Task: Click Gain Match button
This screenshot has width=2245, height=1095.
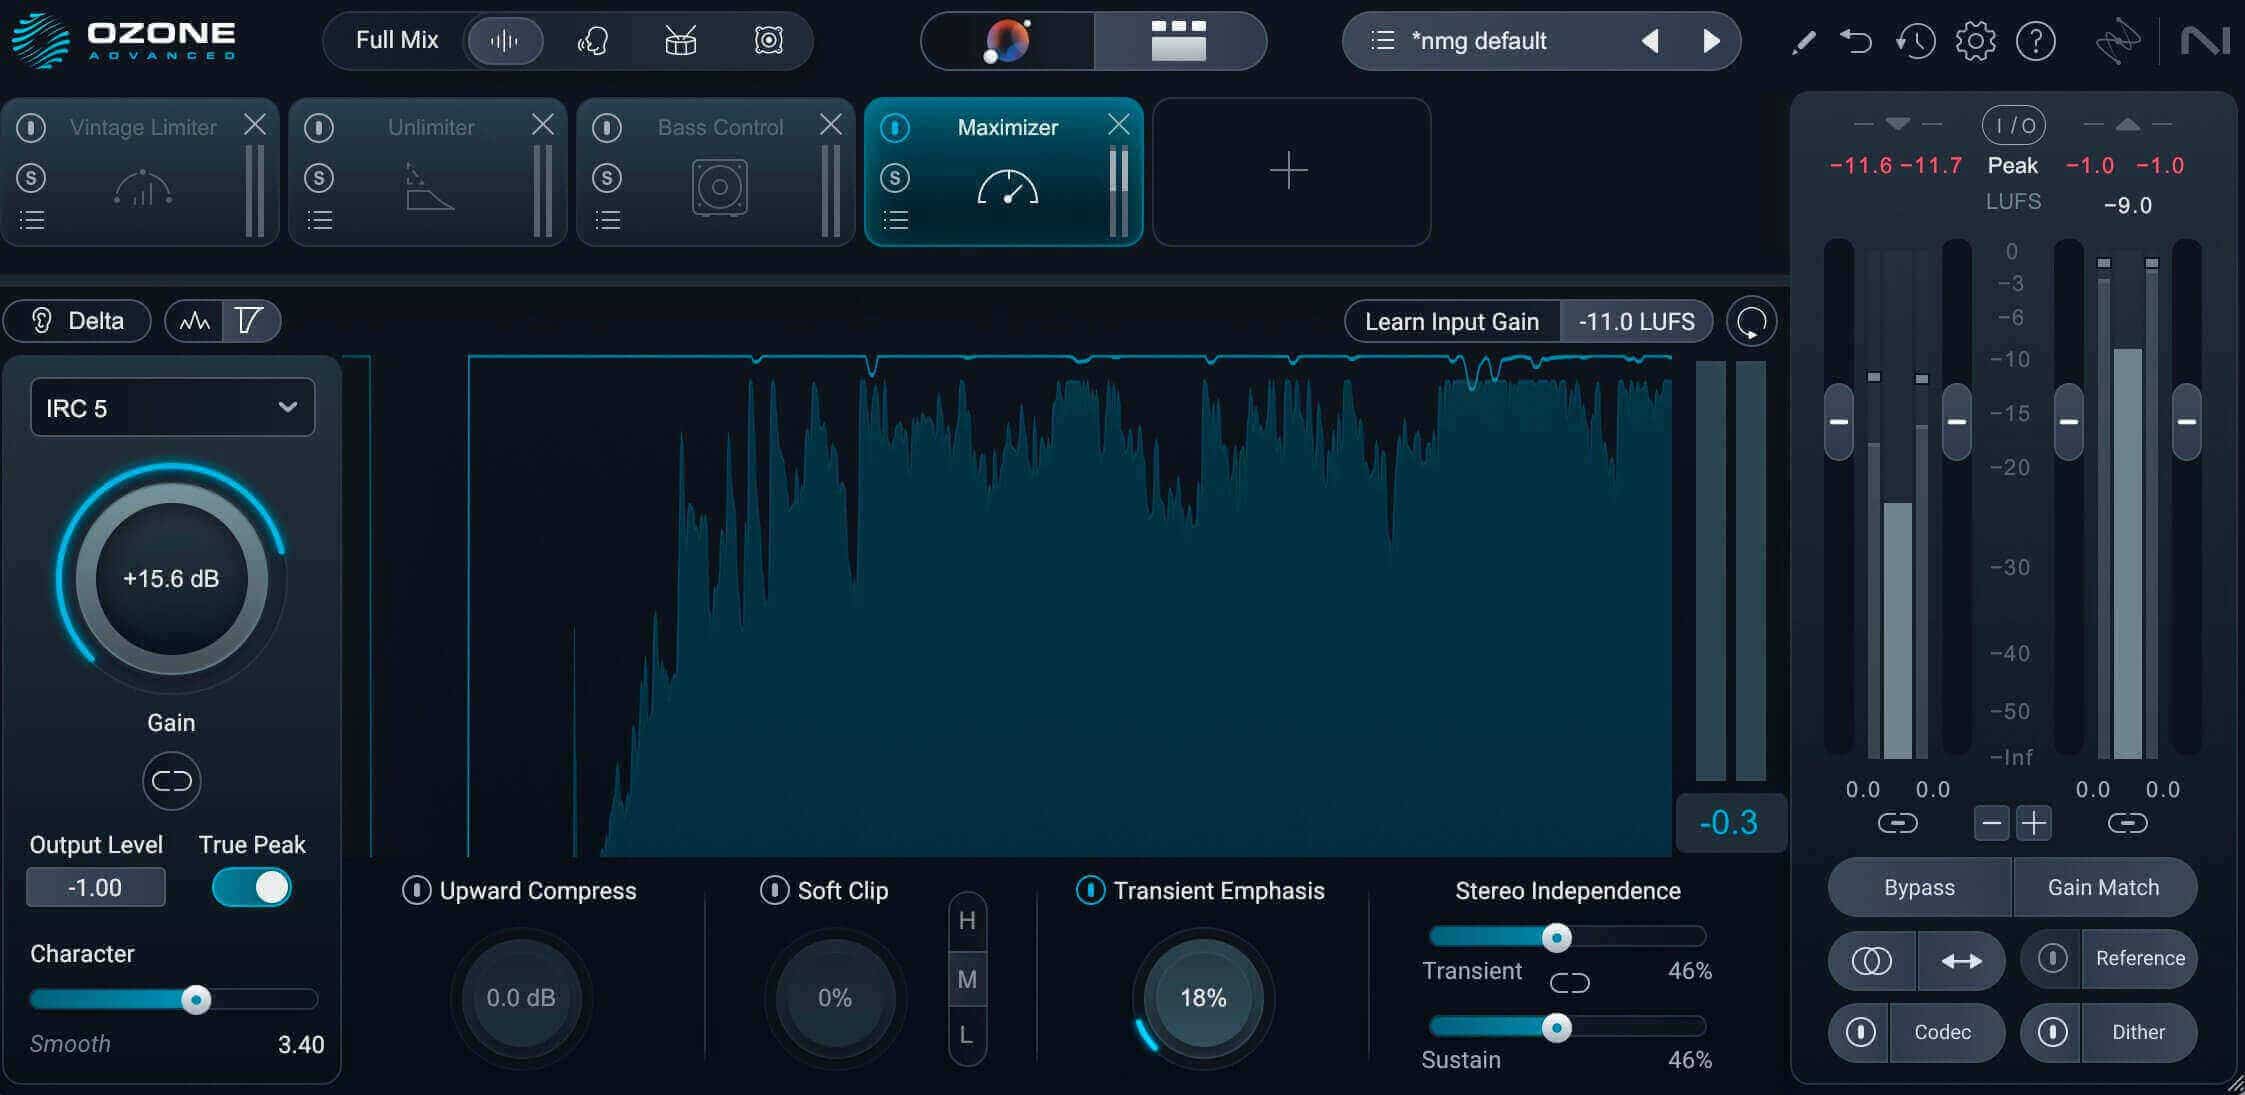Action: 2104,887
